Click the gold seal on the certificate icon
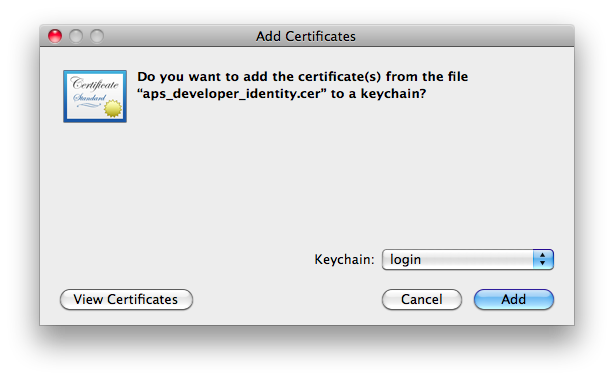This screenshot has height=380, width=614. (x=113, y=108)
